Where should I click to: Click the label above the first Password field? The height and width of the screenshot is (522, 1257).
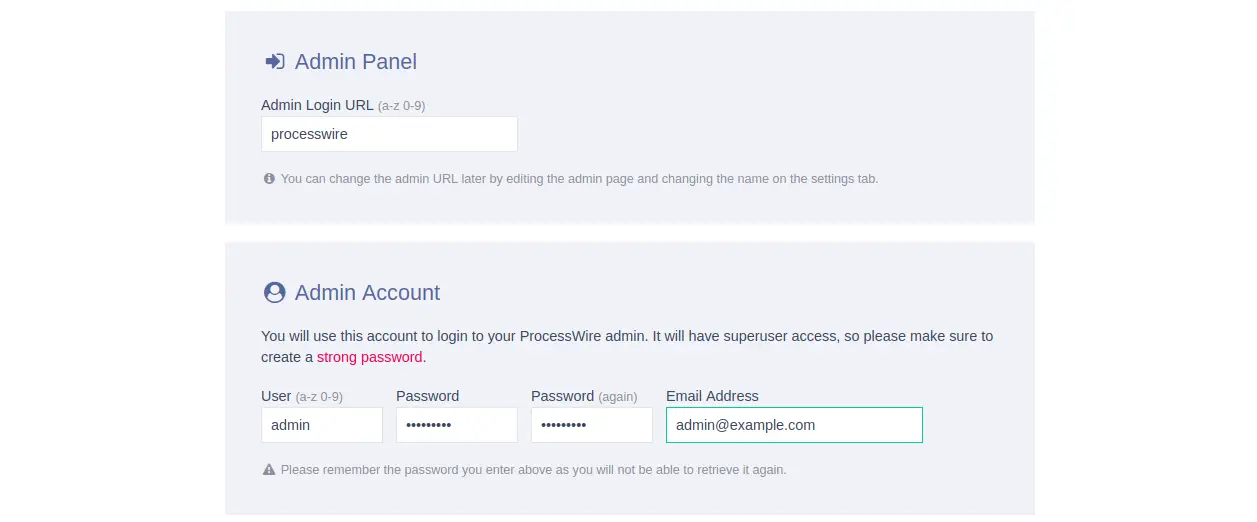pyautogui.click(x=427, y=396)
